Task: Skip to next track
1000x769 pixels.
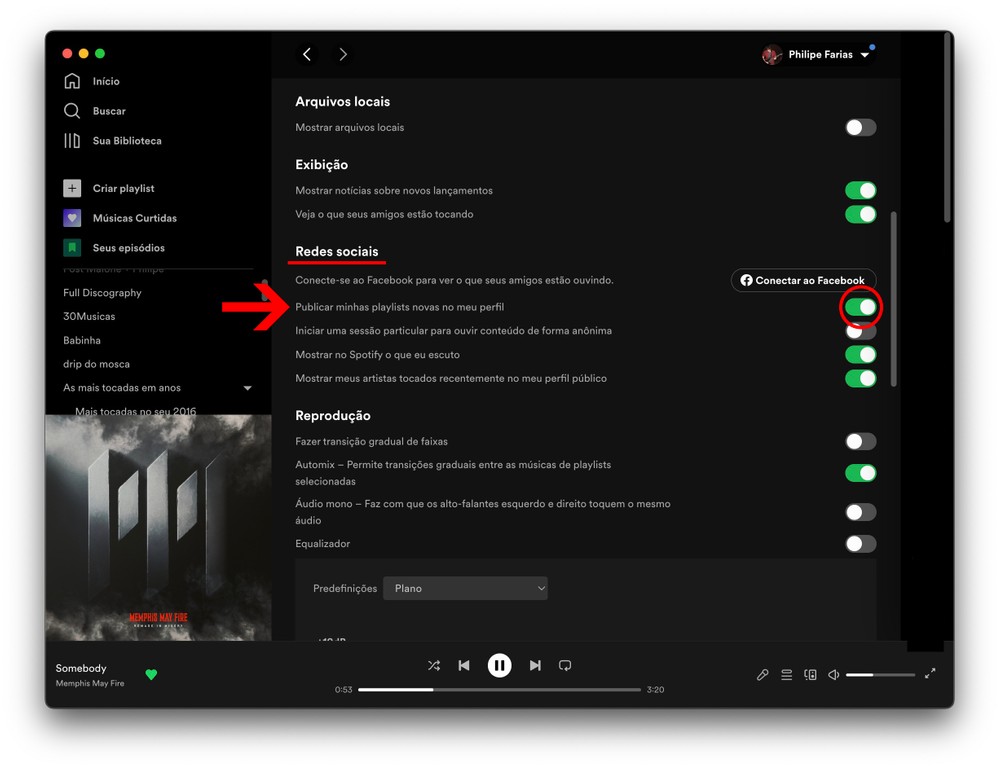Action: (535, 665)
